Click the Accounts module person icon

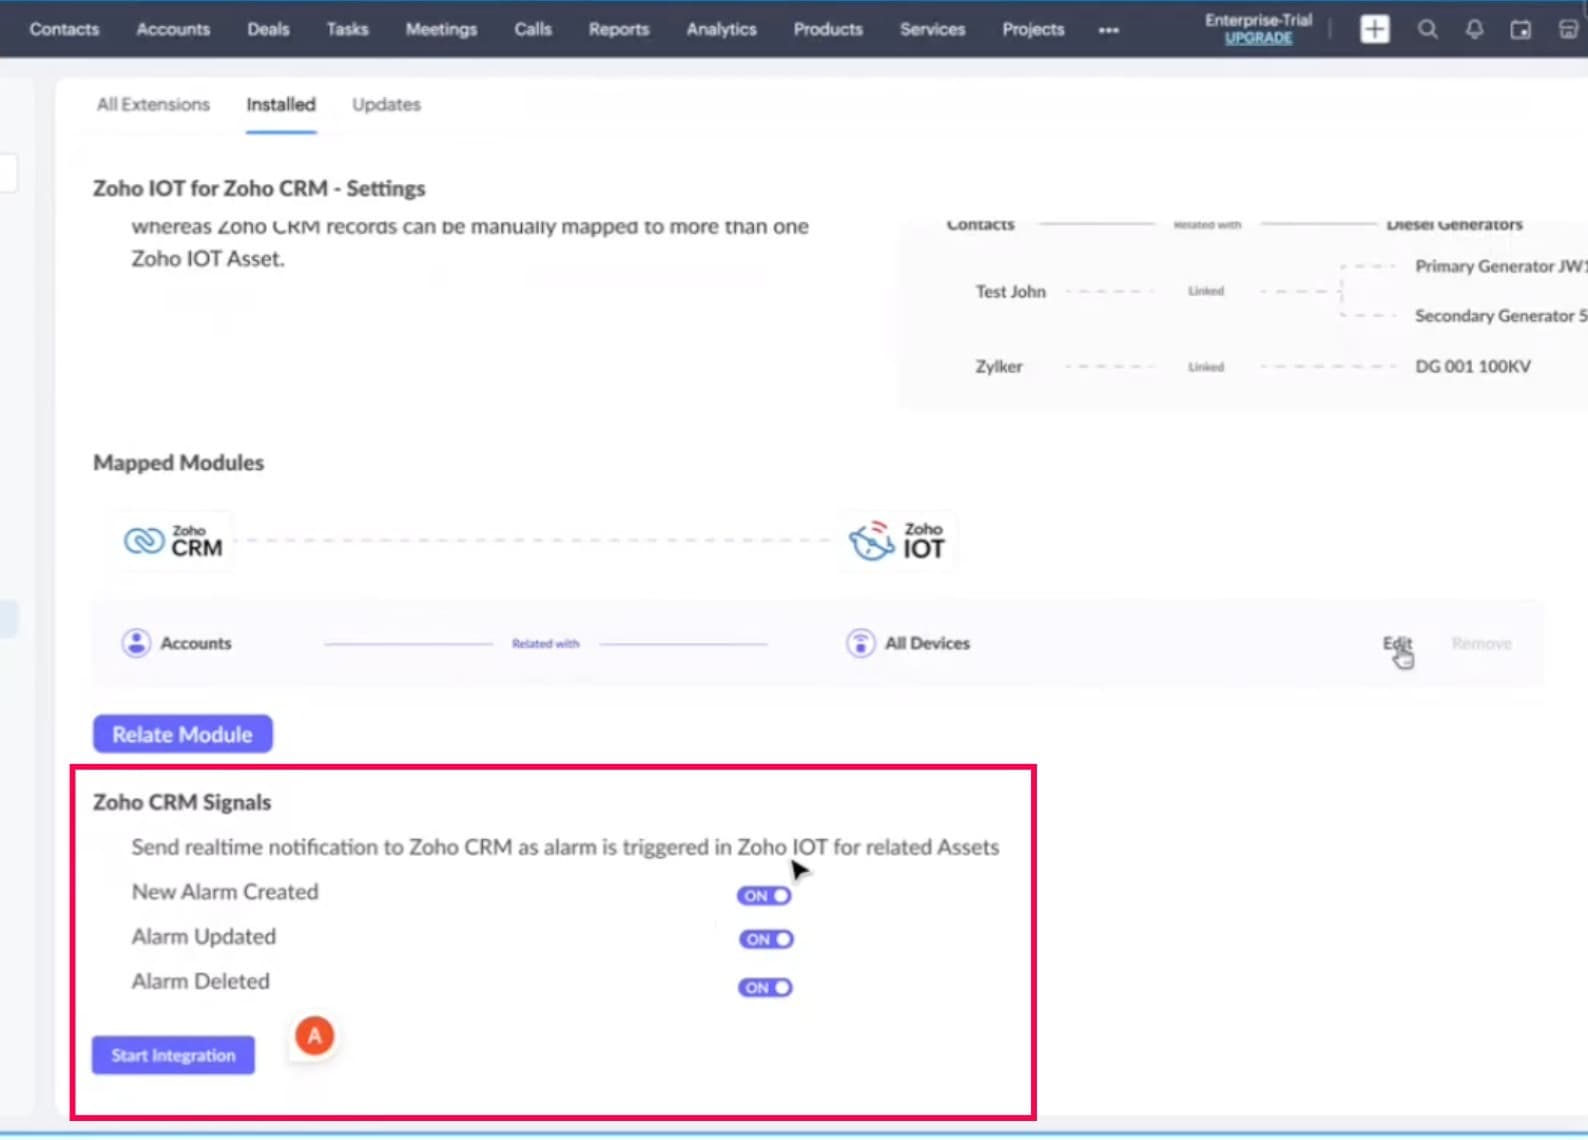(136, 643)
